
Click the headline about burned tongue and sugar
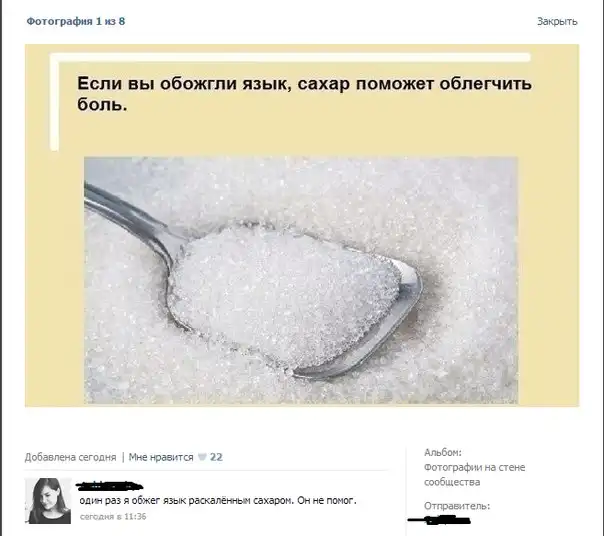click(x=304, y=93)
